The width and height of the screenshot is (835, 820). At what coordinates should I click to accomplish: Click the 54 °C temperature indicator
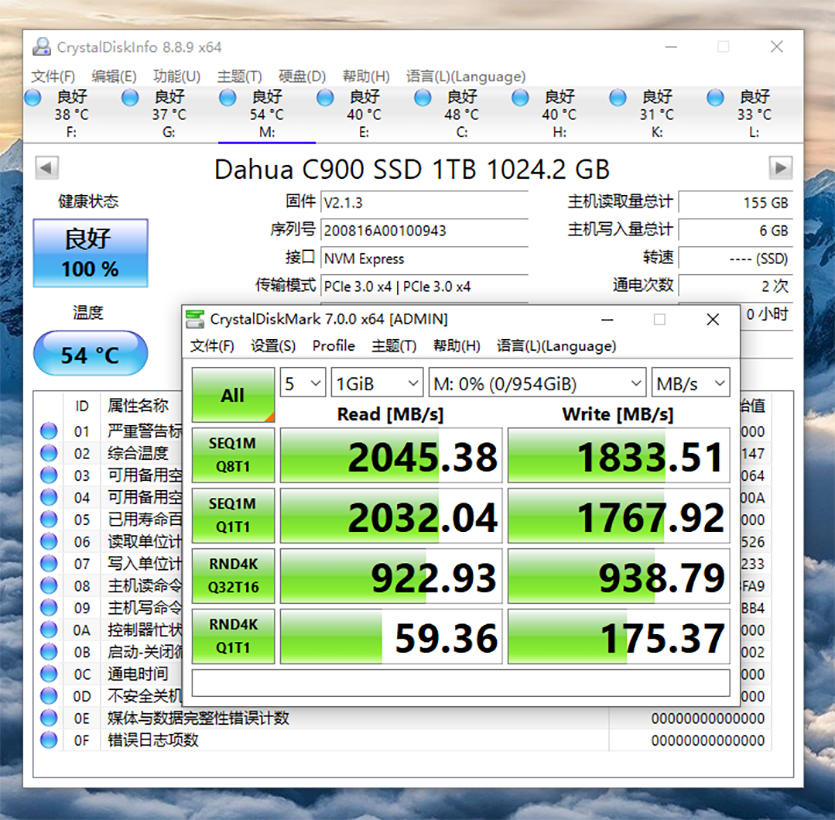coord(90,355)
